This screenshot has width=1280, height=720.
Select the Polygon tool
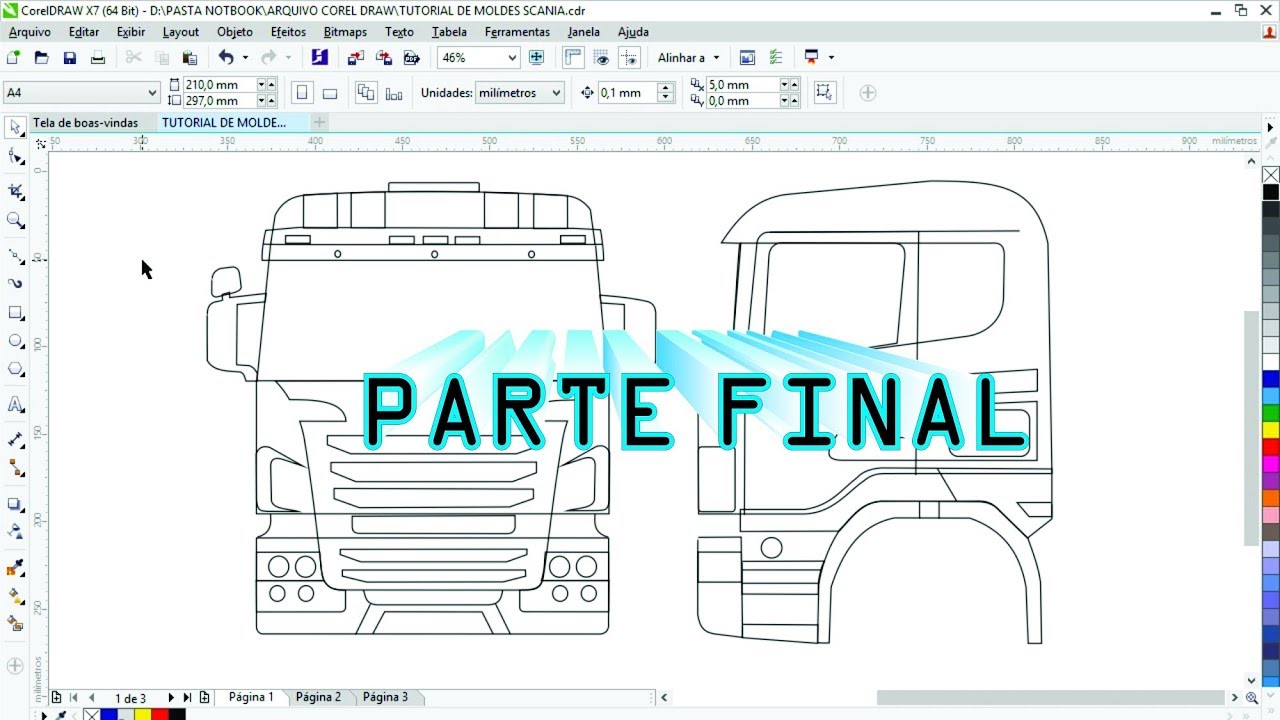coord(15,369)
